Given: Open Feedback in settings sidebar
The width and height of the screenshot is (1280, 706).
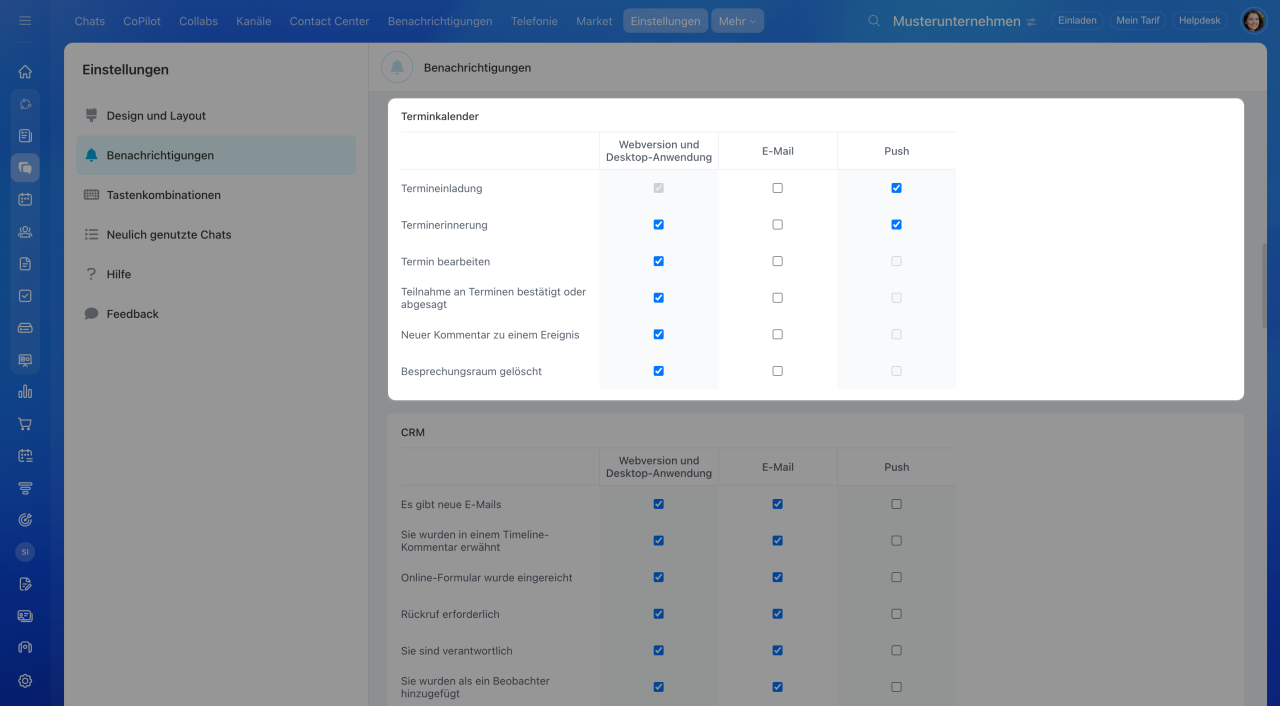Looking at the screenshot, I should pyautogui.click(x=216, y=314).
